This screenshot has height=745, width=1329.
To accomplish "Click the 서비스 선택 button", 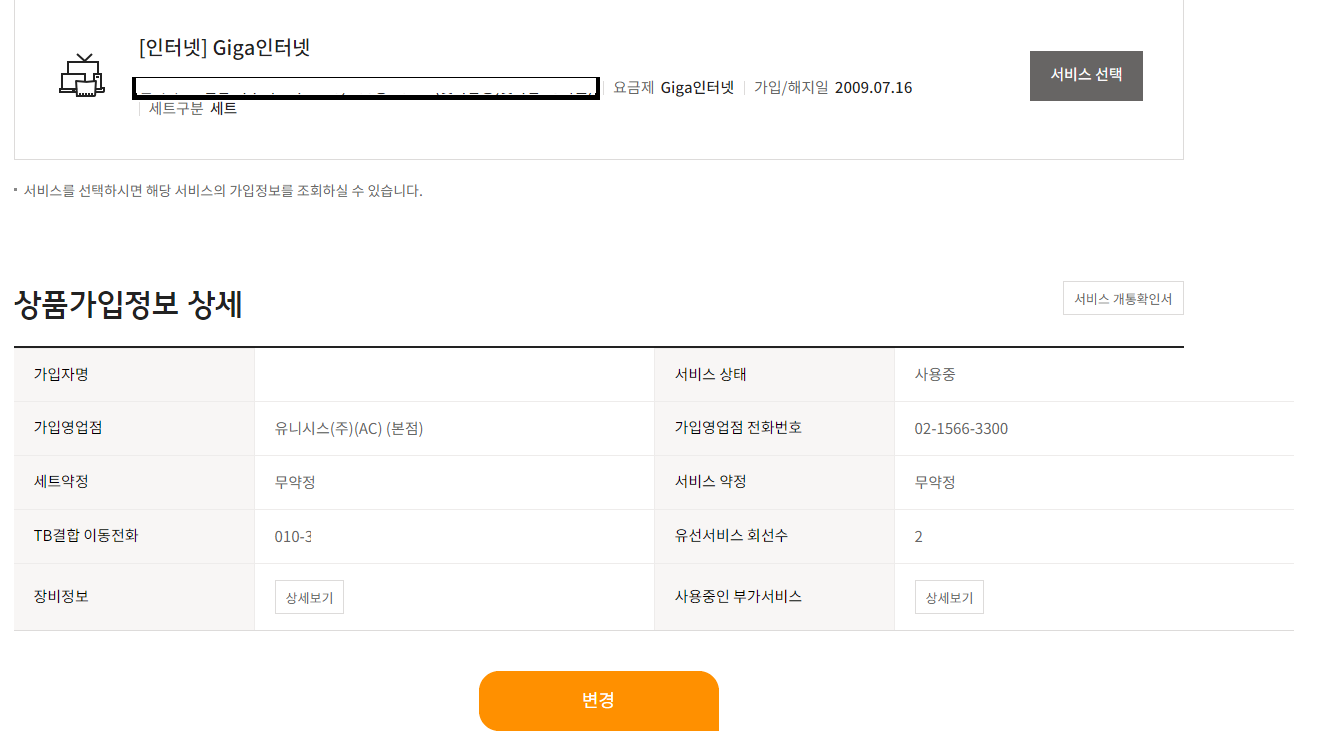I will pyautogui.click(x=1086, y=76).
